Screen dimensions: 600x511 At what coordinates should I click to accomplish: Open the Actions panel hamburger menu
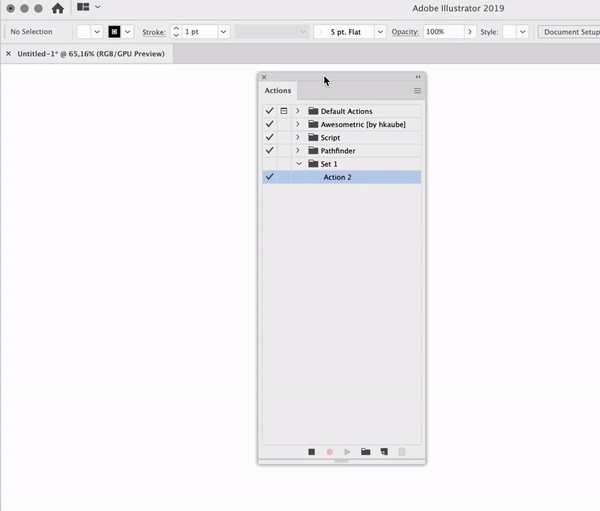pyautogui.click(x=417, y=91)
